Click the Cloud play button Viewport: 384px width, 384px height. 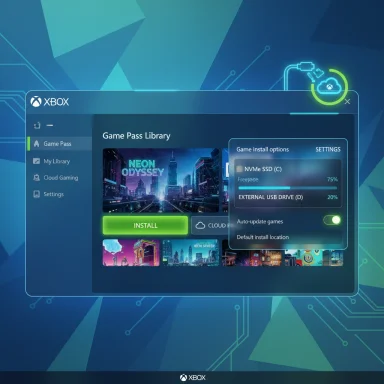(211, 225)
